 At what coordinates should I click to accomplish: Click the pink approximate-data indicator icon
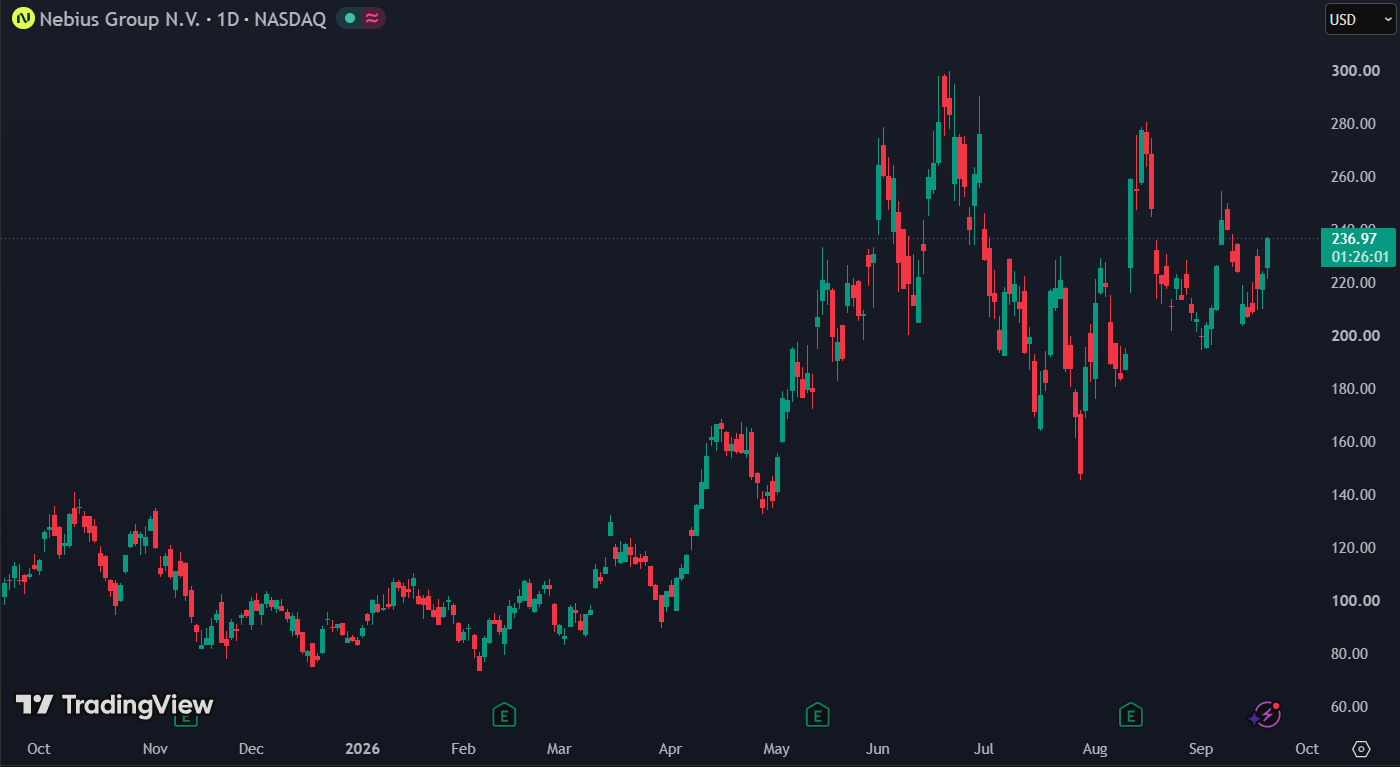click(x=372, y=19)
